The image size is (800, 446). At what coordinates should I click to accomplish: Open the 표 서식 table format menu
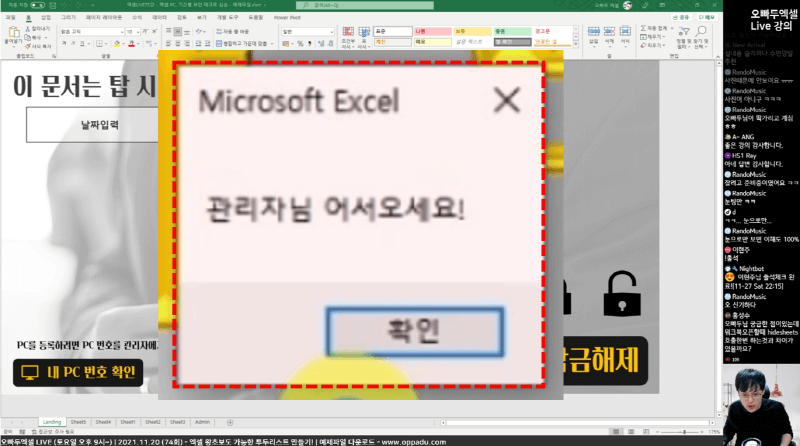(364, 38)
